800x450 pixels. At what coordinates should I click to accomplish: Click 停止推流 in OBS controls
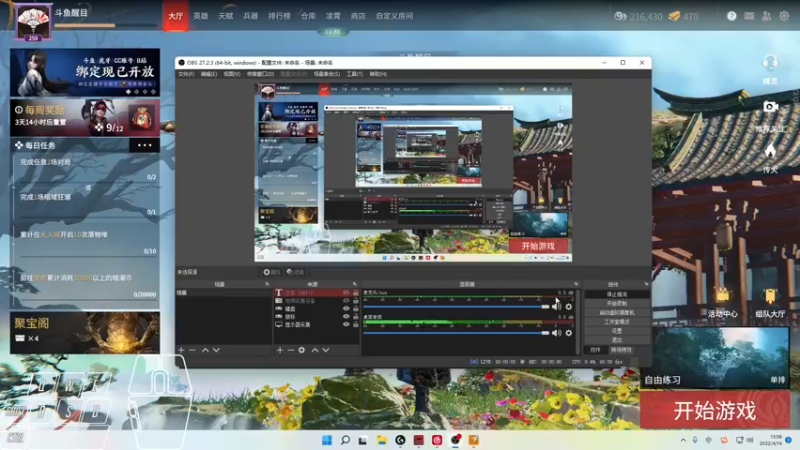click(617, 294)
